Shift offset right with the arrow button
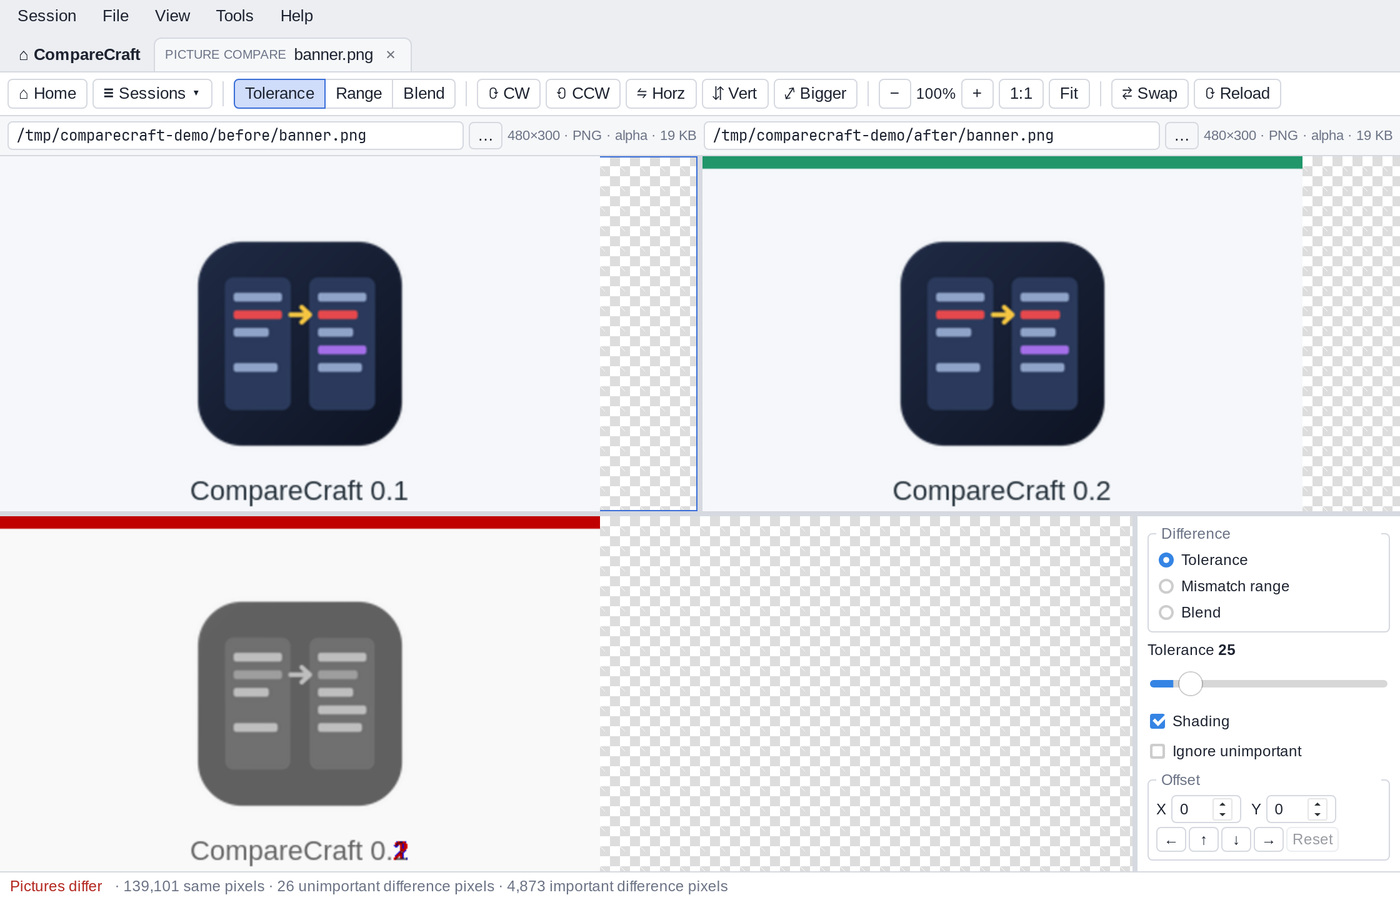The width and height of the screenshot is (1400, 900). click(x=1268, y=840)
